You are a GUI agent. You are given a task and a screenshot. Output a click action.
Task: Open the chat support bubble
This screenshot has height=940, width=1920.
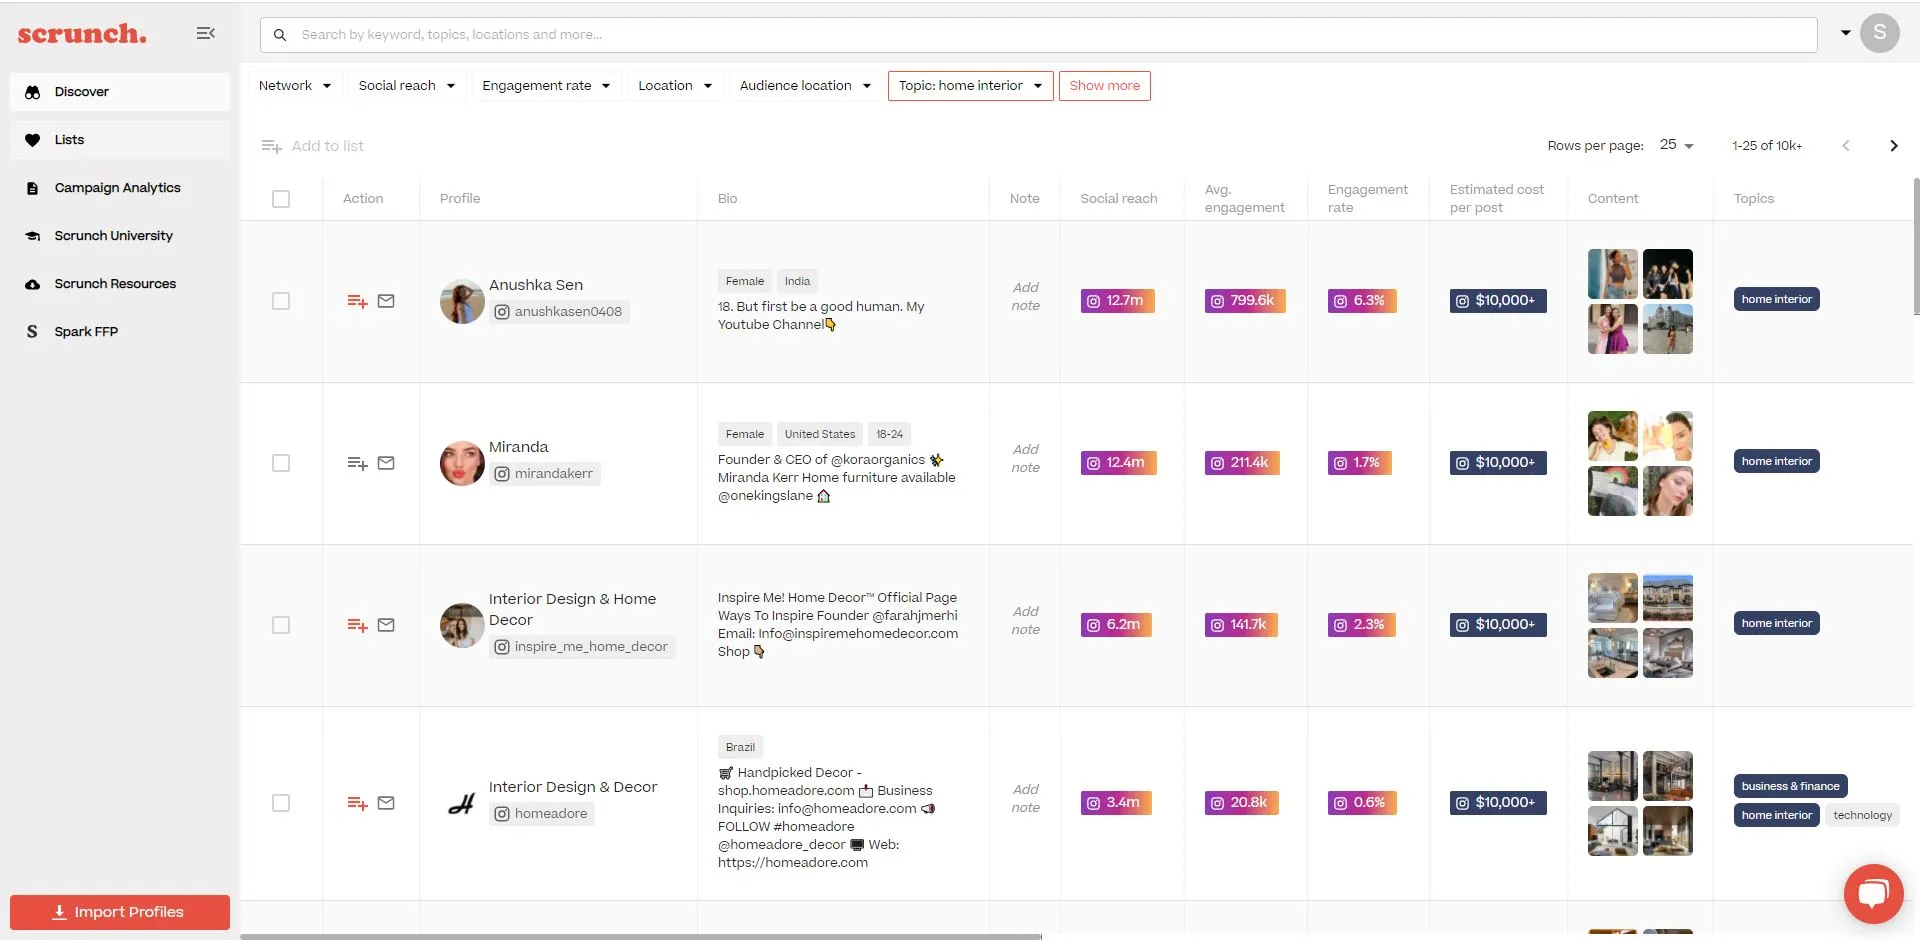[1873, 893]
